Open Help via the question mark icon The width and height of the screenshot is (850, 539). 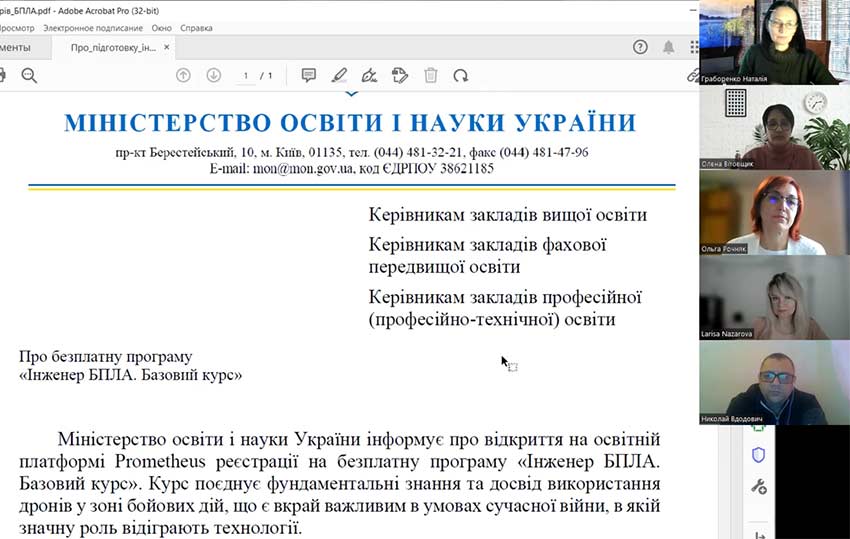pos(640,47)
